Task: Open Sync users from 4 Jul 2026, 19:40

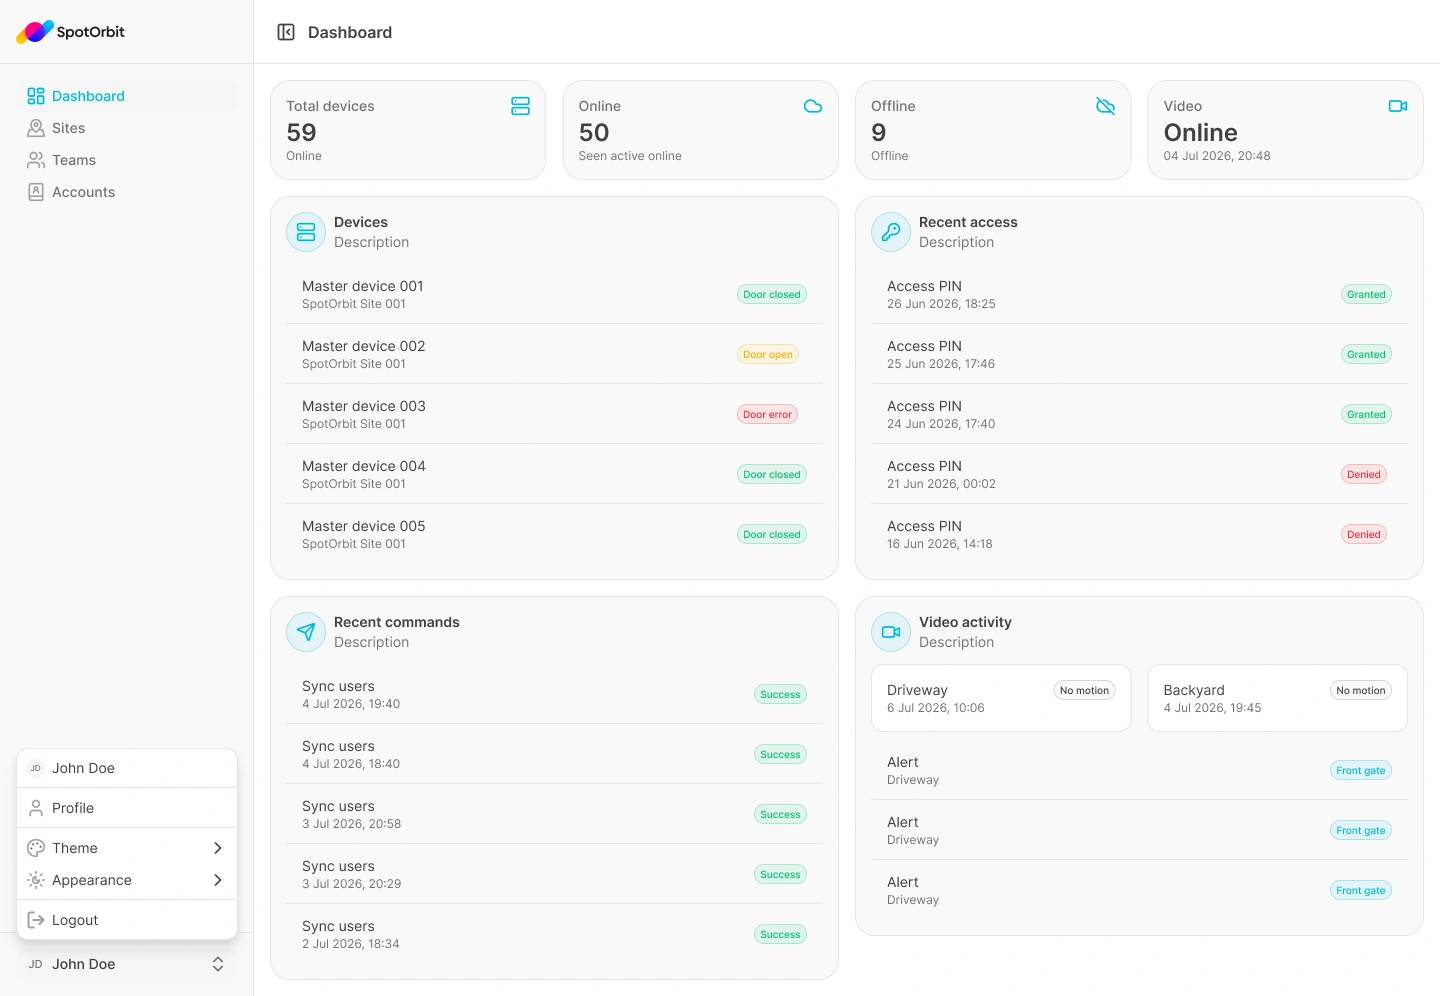Action: pyautogui.click(x=554, y=694)
